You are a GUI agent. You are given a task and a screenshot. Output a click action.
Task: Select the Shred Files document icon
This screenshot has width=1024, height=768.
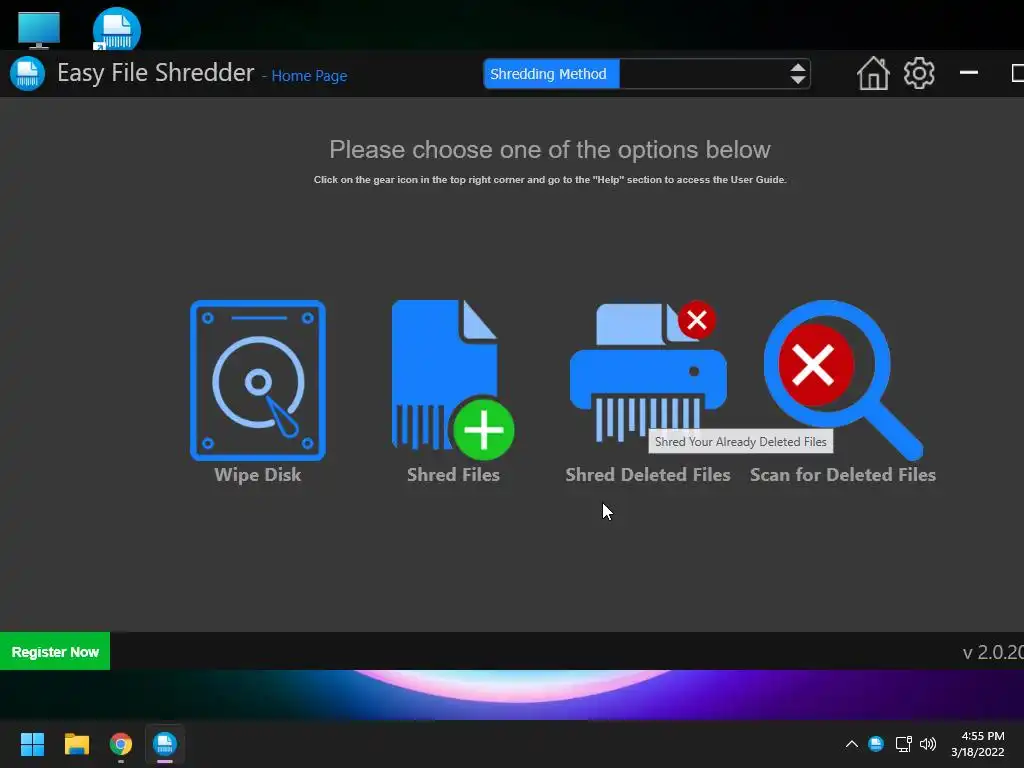coord(453,380)
